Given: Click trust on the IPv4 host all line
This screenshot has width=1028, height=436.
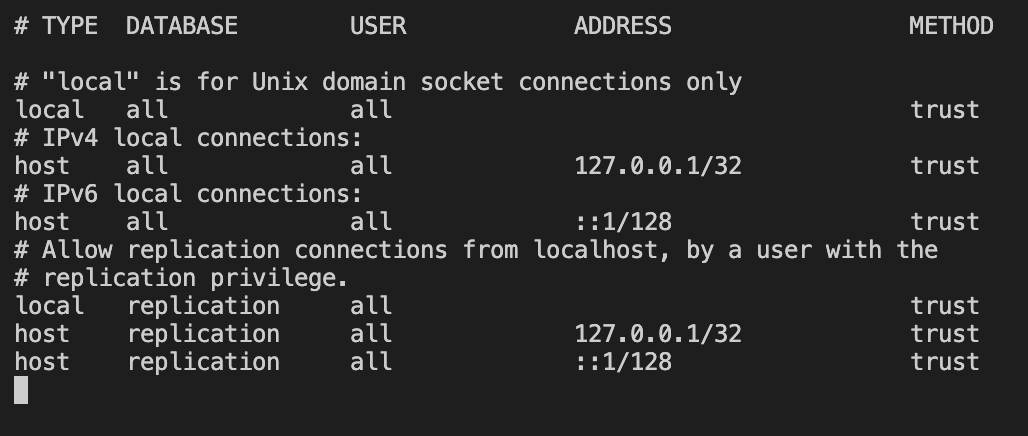Looking at the screenshot, I should (945, 166).
